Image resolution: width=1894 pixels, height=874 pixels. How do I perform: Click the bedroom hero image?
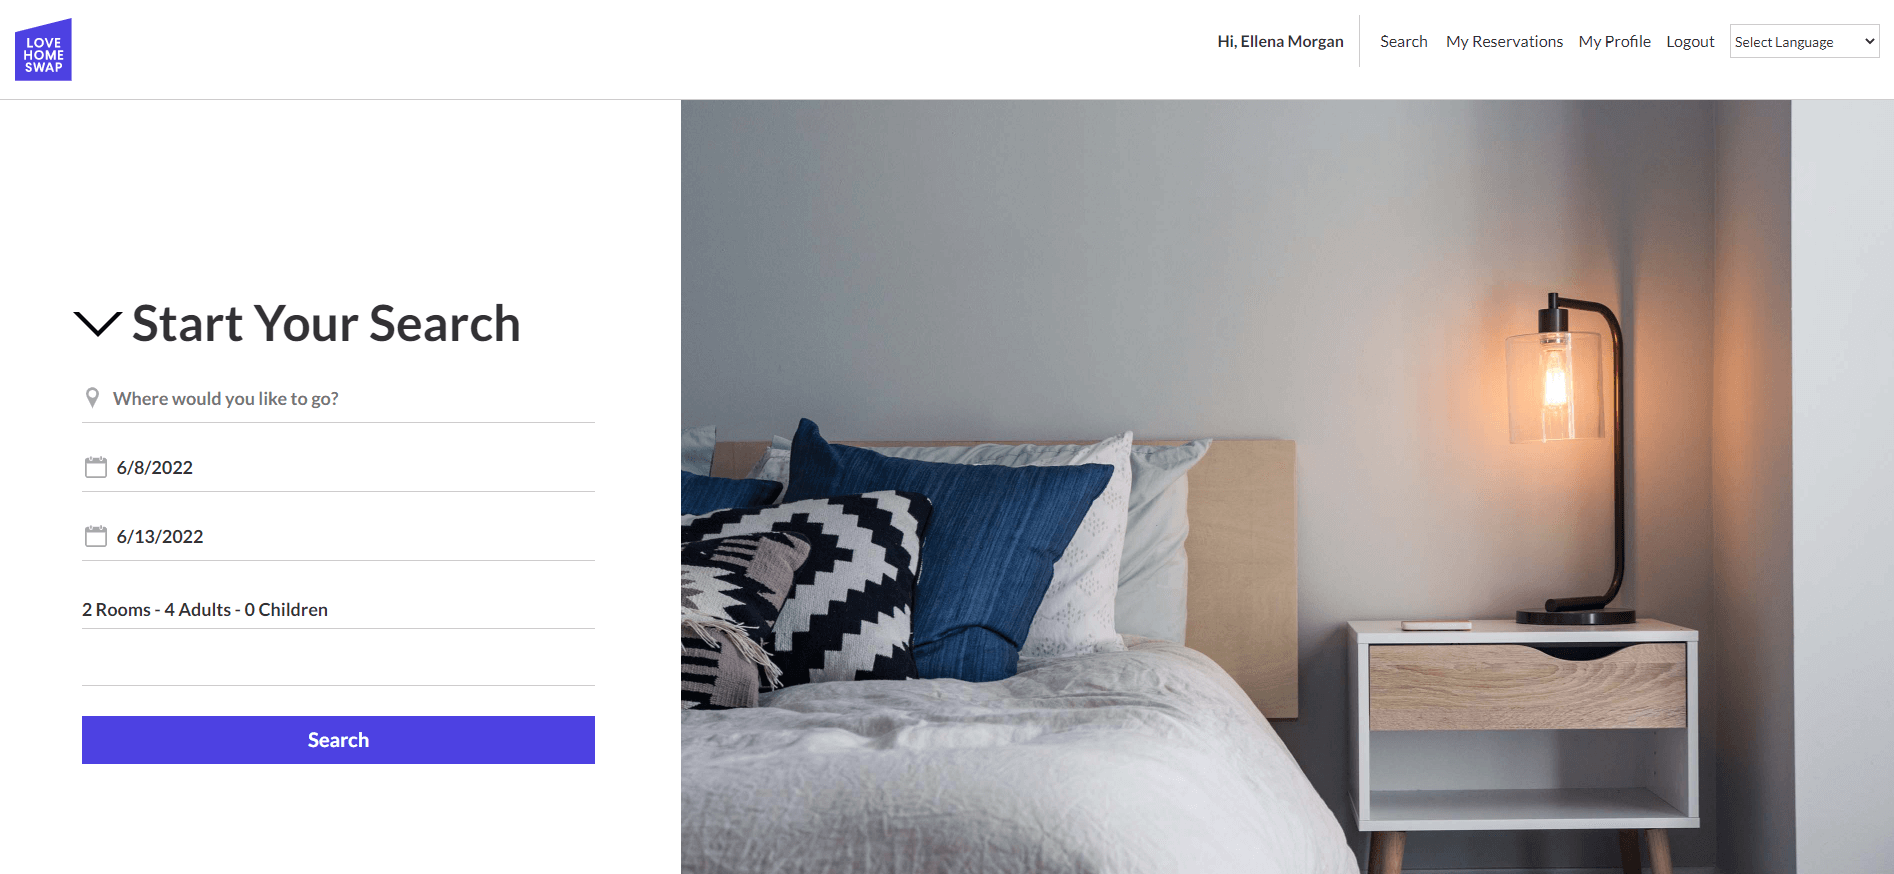coord(1287,487)
